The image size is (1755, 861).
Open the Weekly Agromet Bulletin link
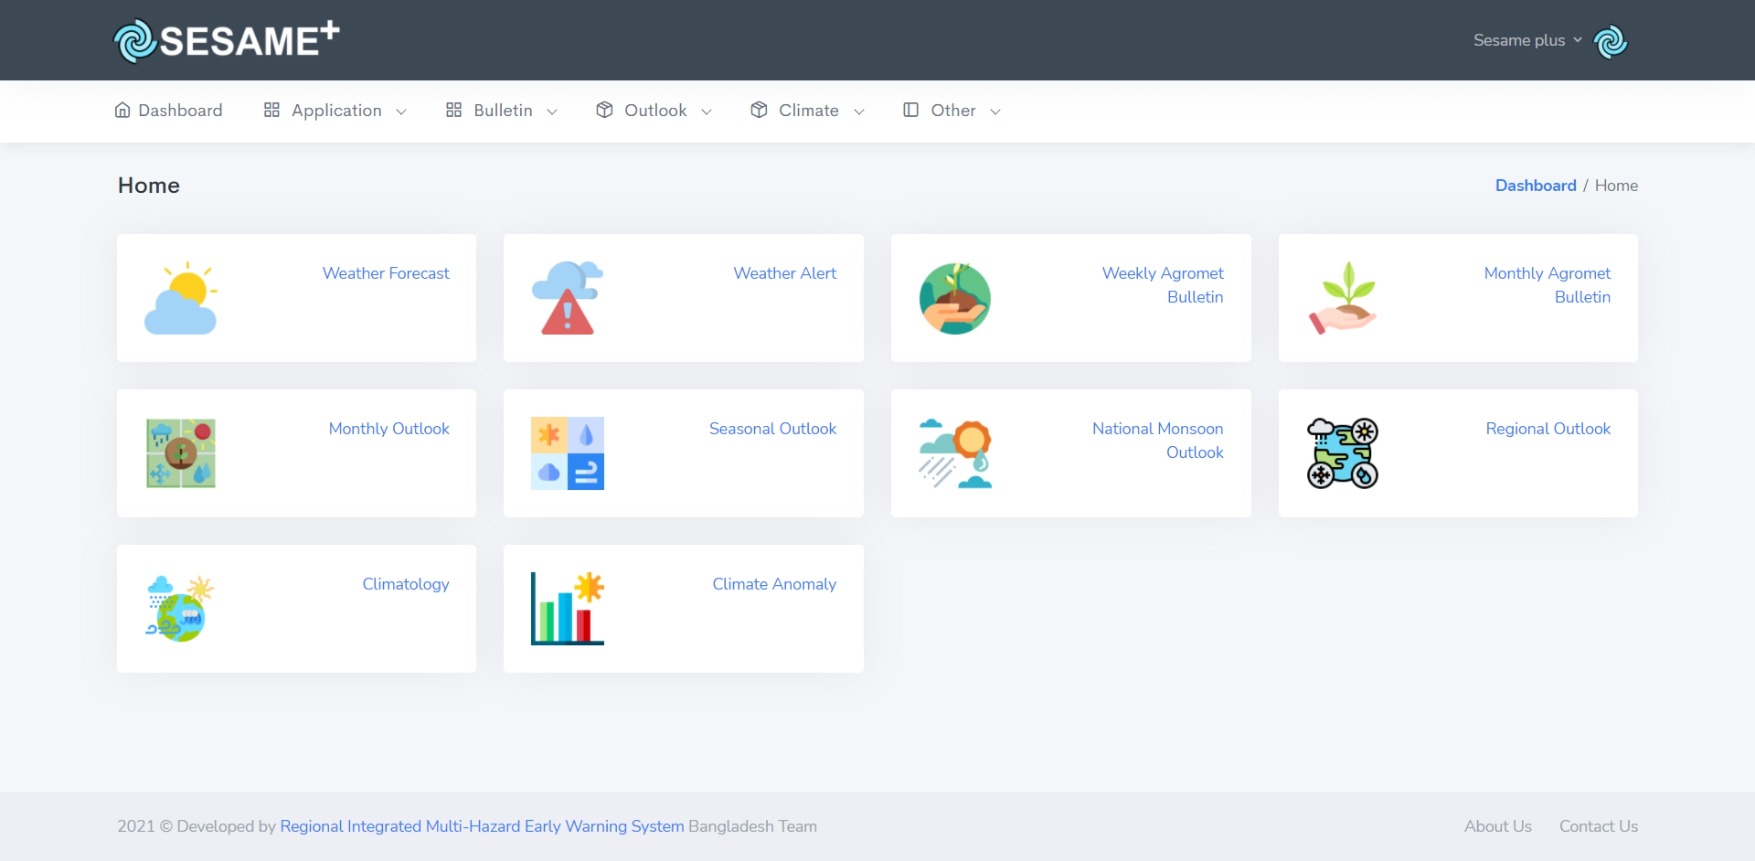1163,285
